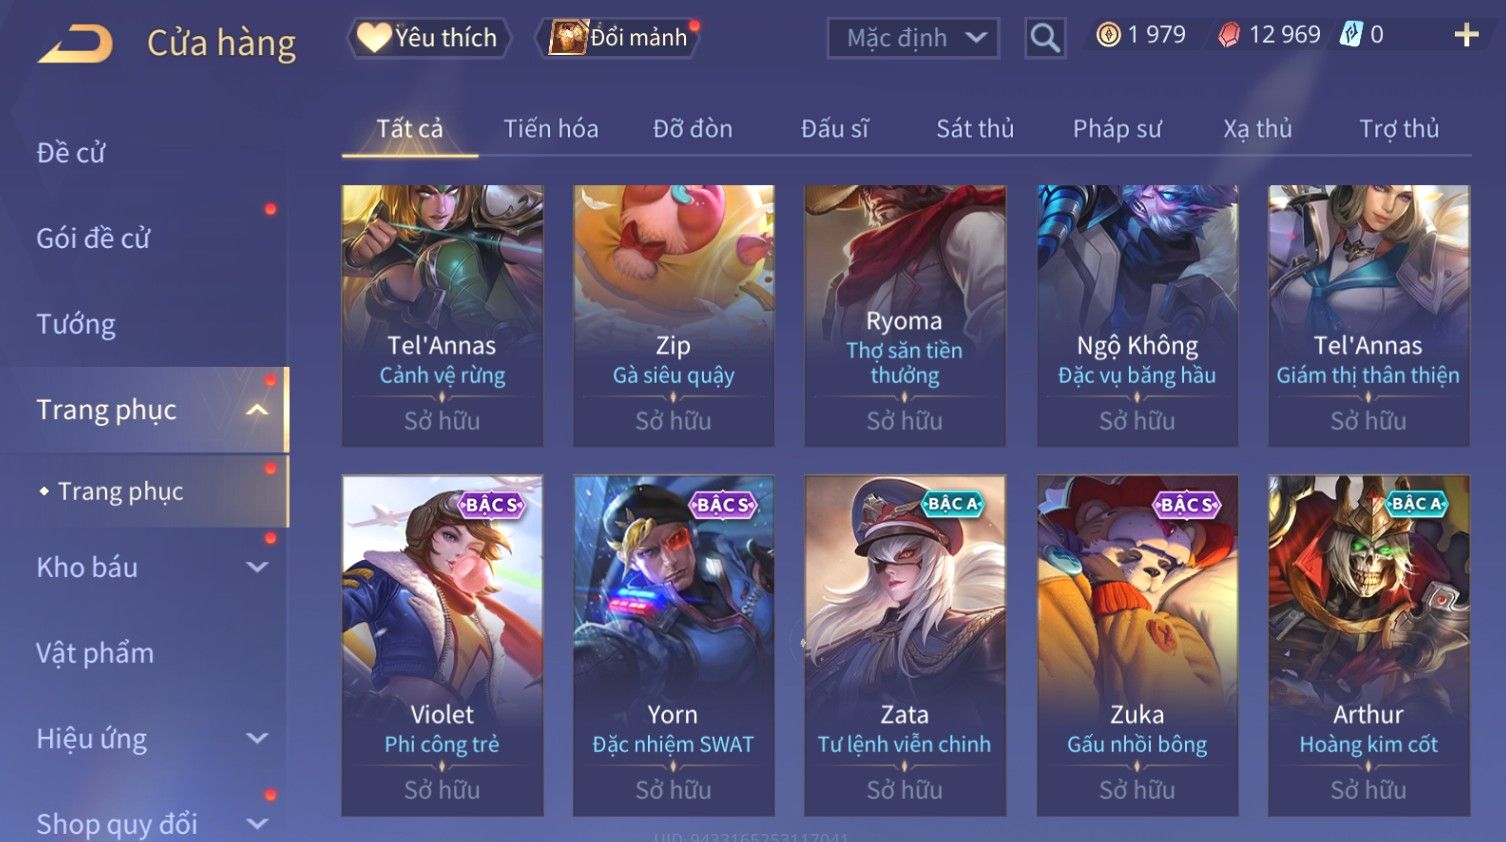The image size is (1506, 842).
Task: Select Violet Phi công trẻ skin card
Action: 442,645
